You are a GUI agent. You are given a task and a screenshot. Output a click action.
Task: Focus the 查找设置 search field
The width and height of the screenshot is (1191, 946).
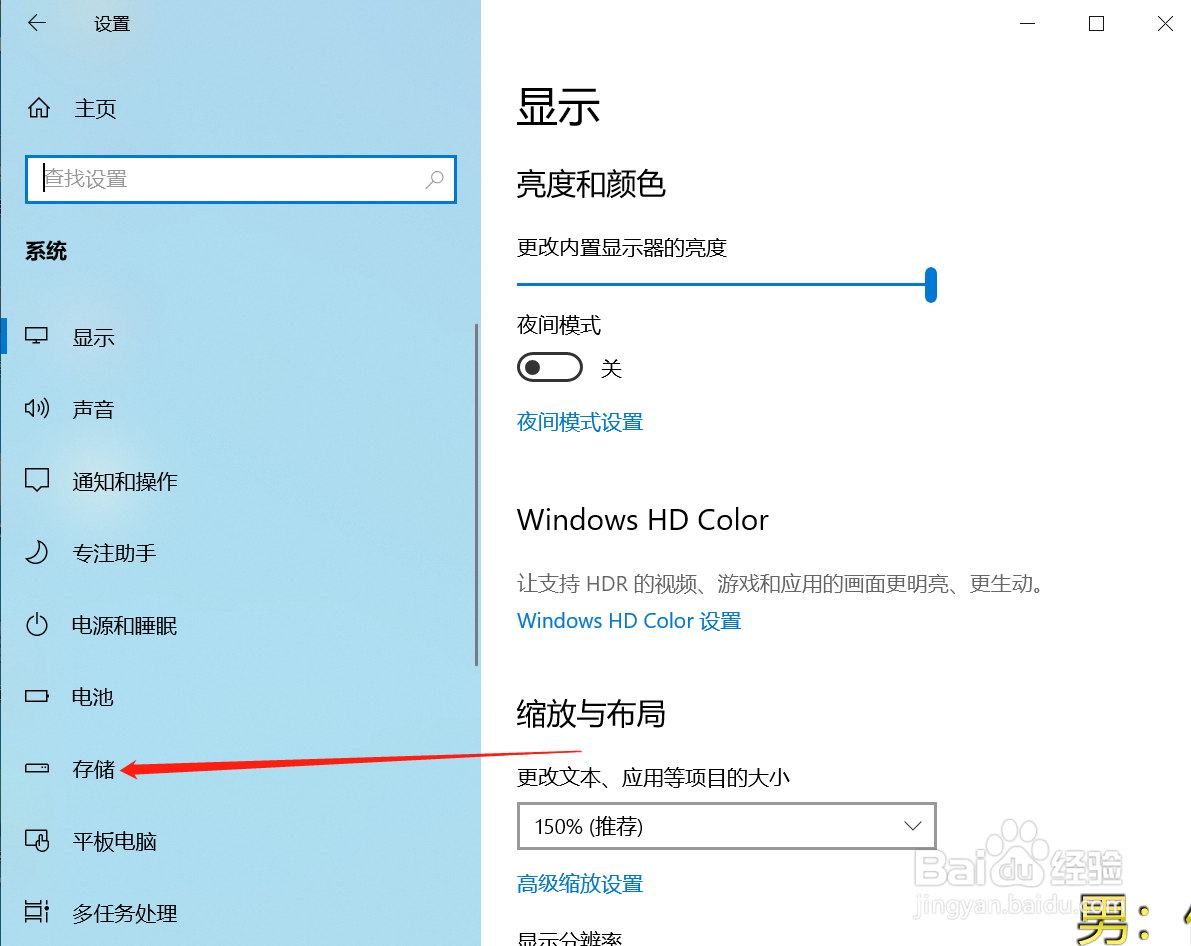coord(241,179)
